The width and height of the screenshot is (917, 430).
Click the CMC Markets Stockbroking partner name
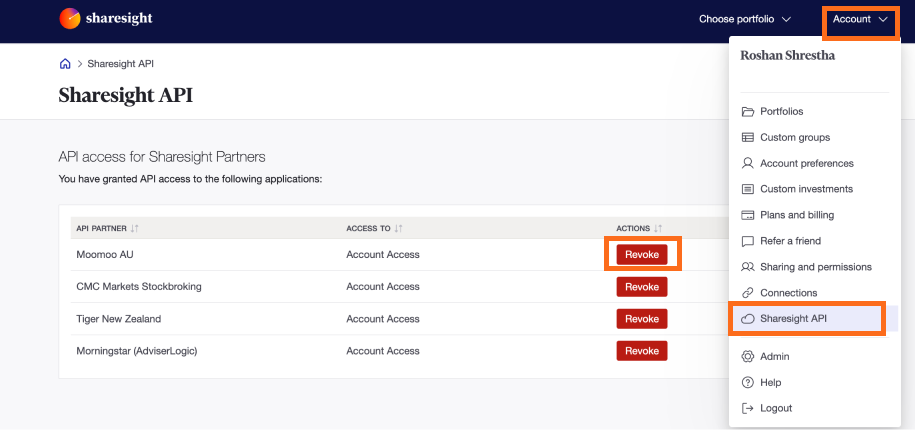139,287
